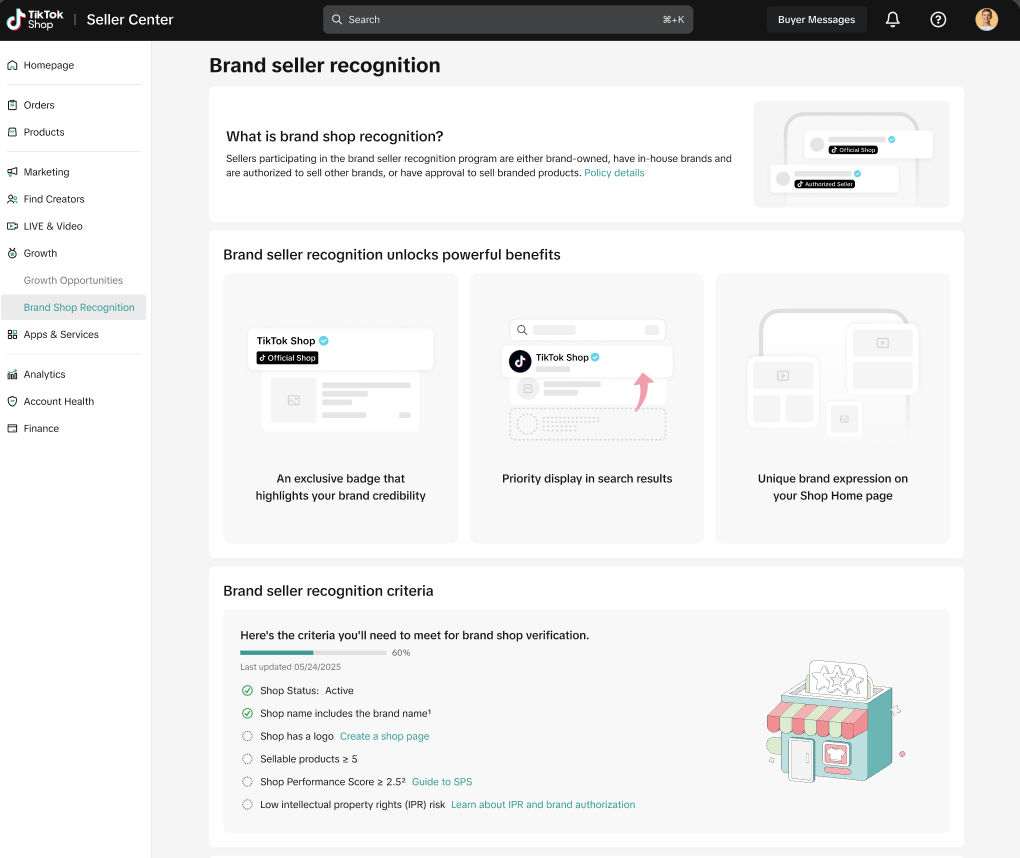Click the Marketing megaphone icon
The height and width of the screenshot is (858, 1020).
click(12, 172)
